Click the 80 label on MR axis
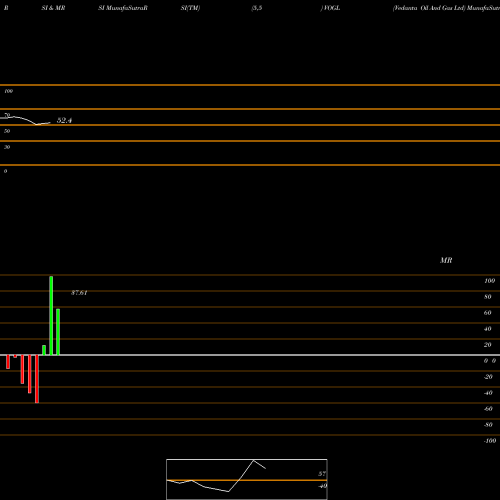Screen dimensions: 500x500 coord(487,297)
